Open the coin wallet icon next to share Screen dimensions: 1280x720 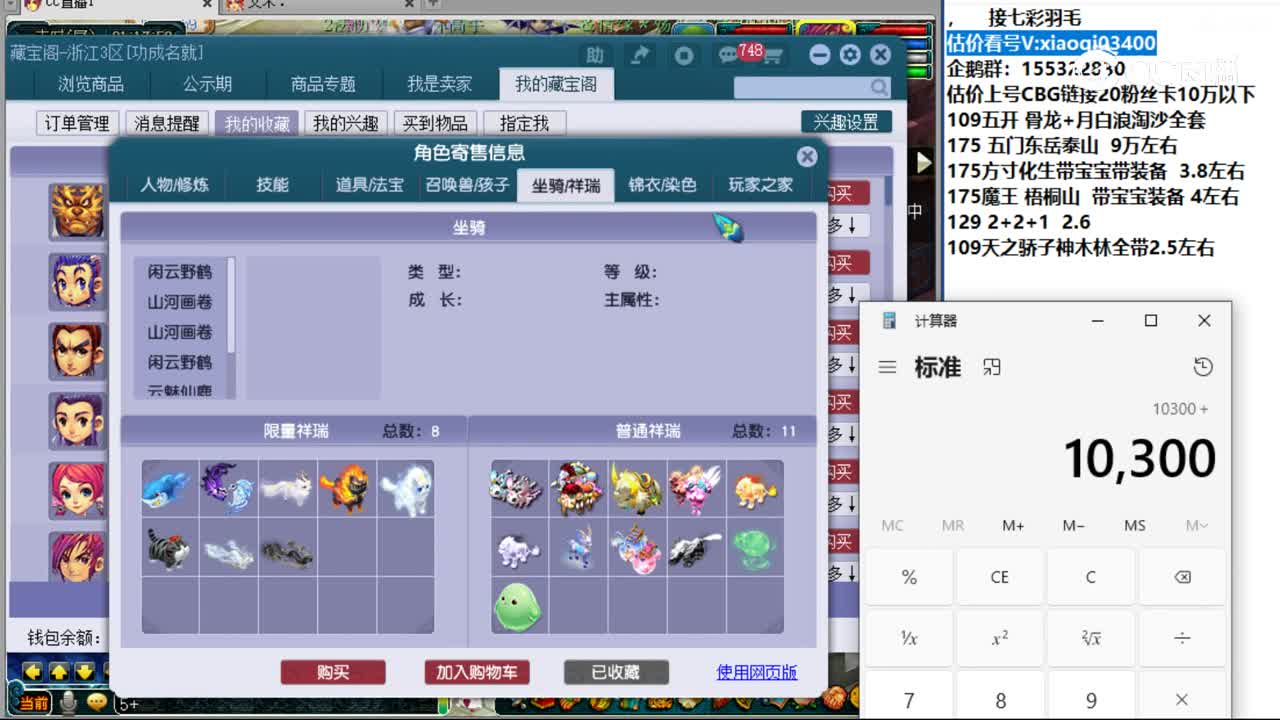[685, 57]
